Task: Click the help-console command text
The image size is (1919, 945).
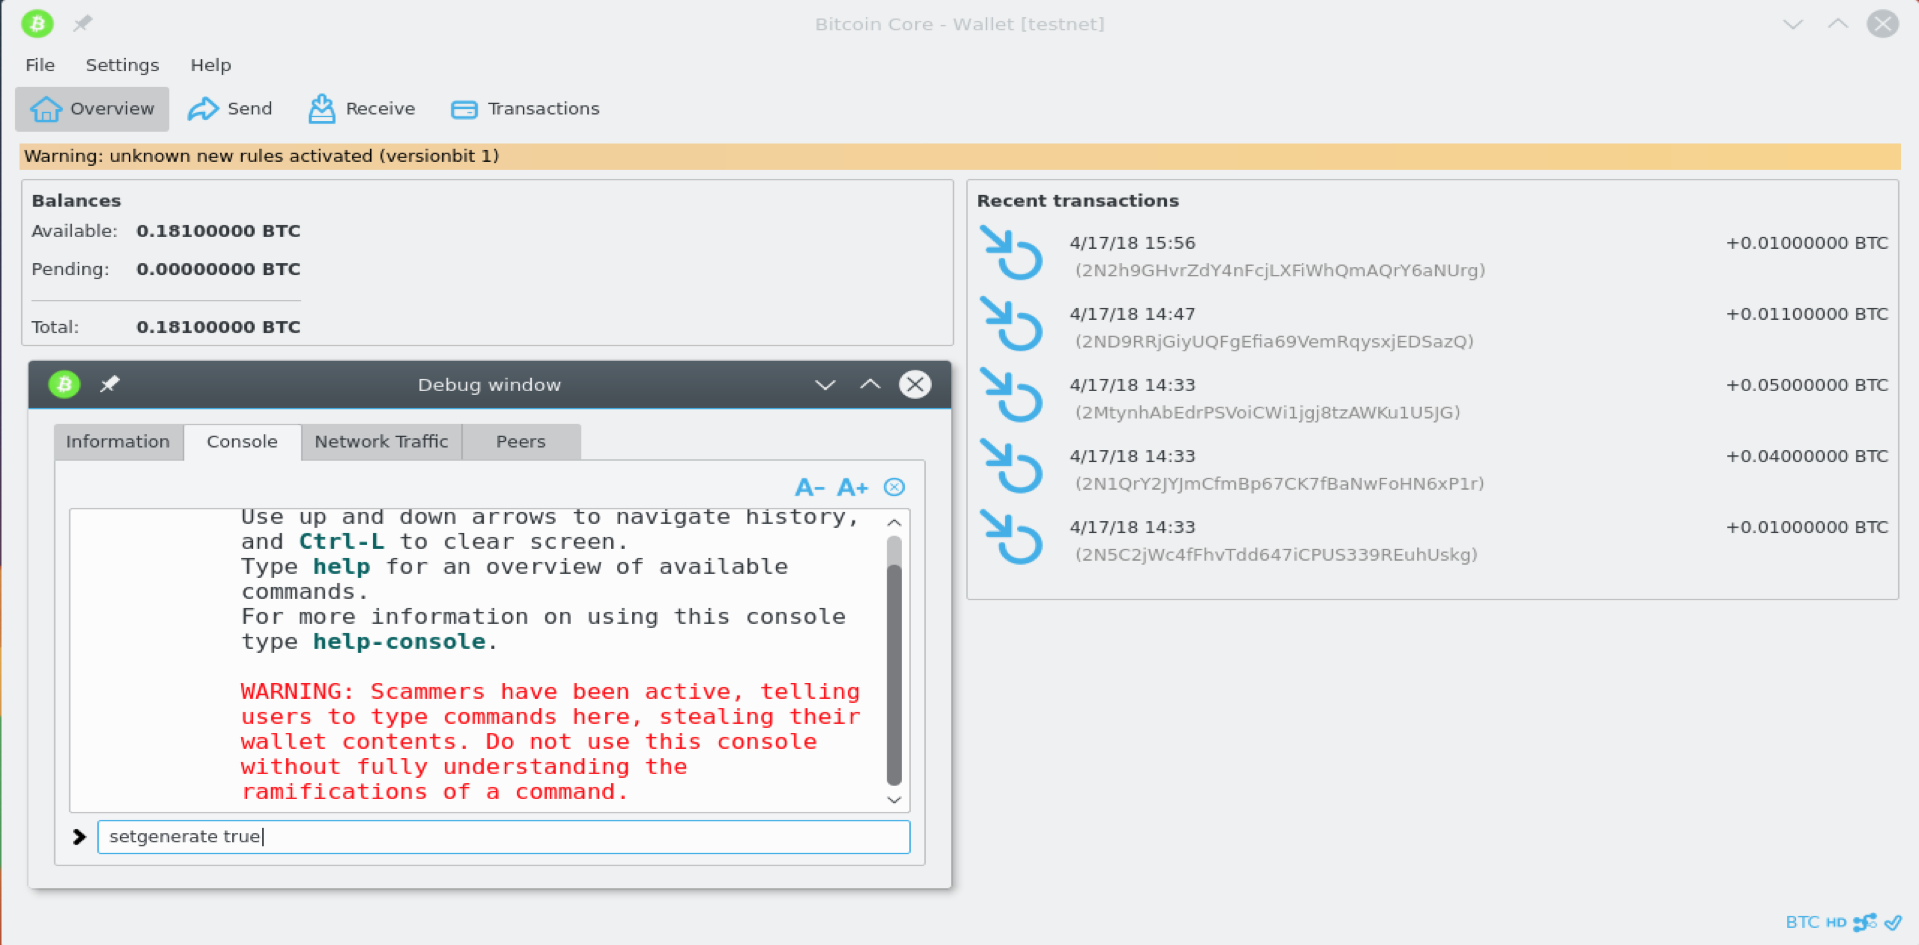Action: pyautogui.click(x=399, y=642)
